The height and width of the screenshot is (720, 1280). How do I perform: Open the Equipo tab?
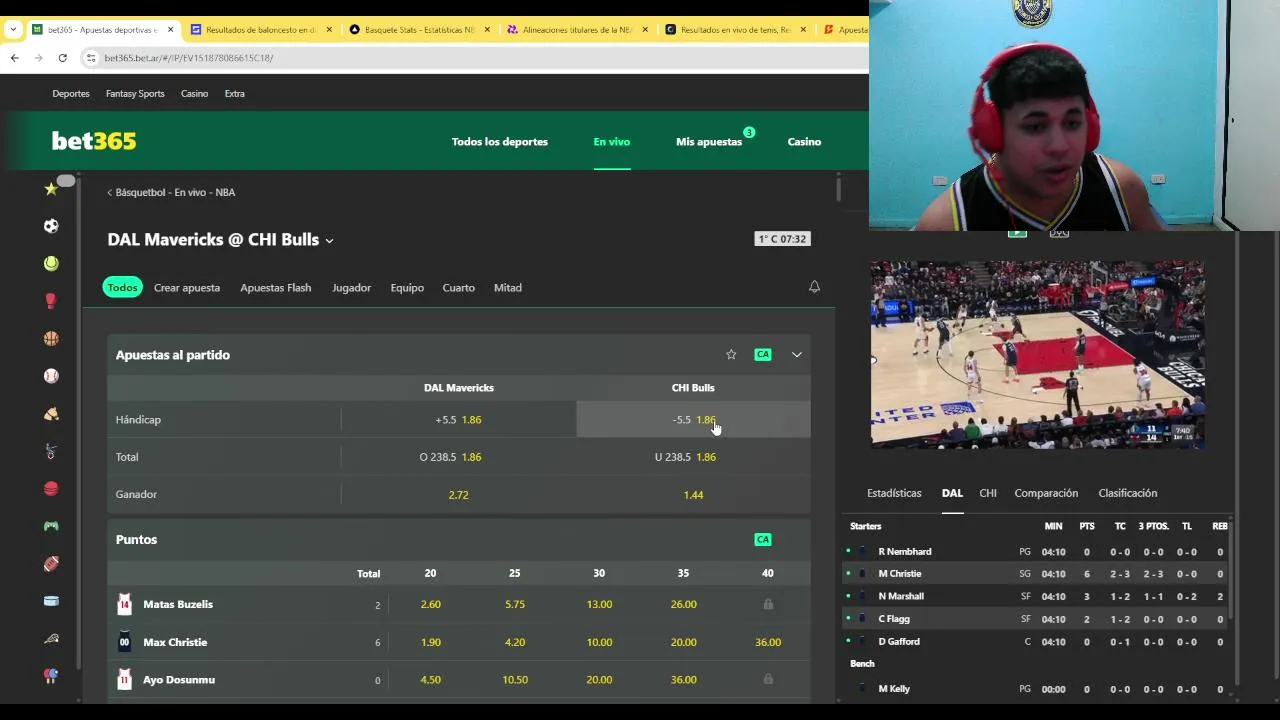(407, 288)
